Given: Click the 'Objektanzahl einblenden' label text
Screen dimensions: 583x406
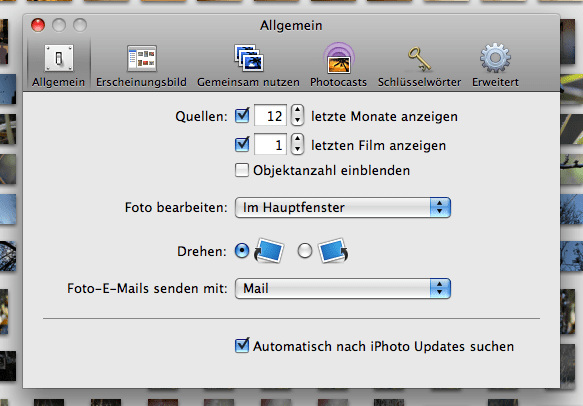Looking at the screenshot, I should [x=332, y=171].
